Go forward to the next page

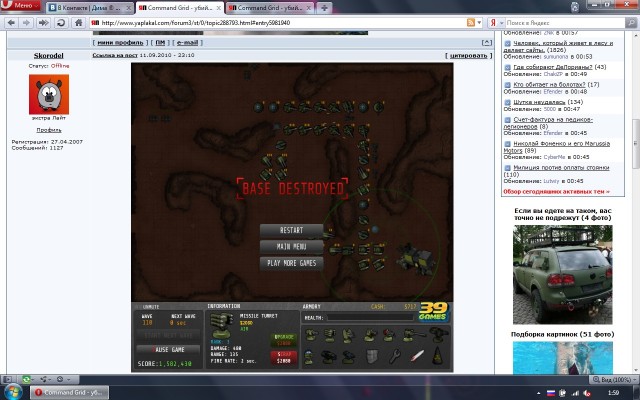(x=26, y=23)
